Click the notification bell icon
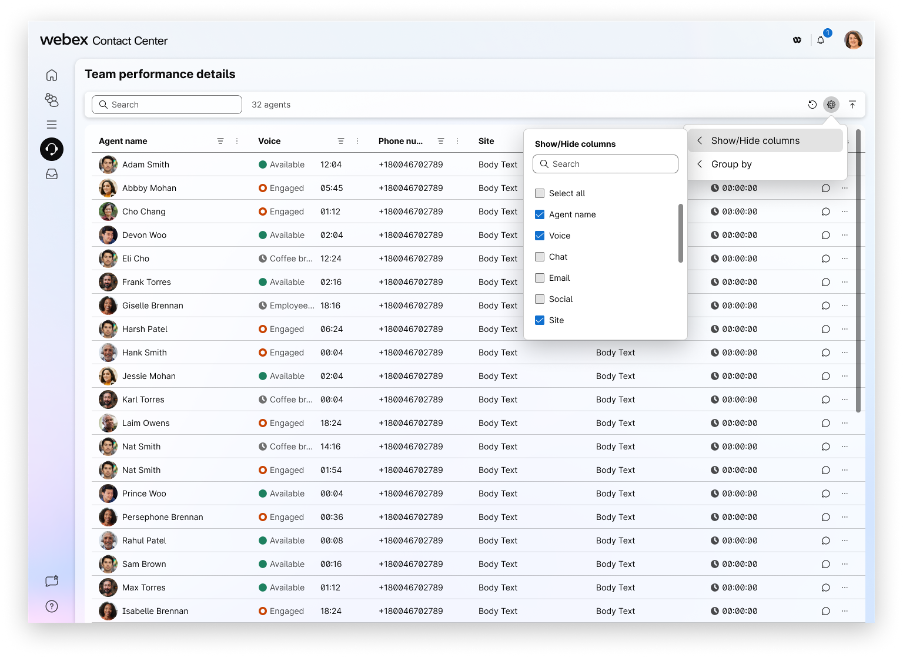The image size is (904, 658). coord(821,40)
